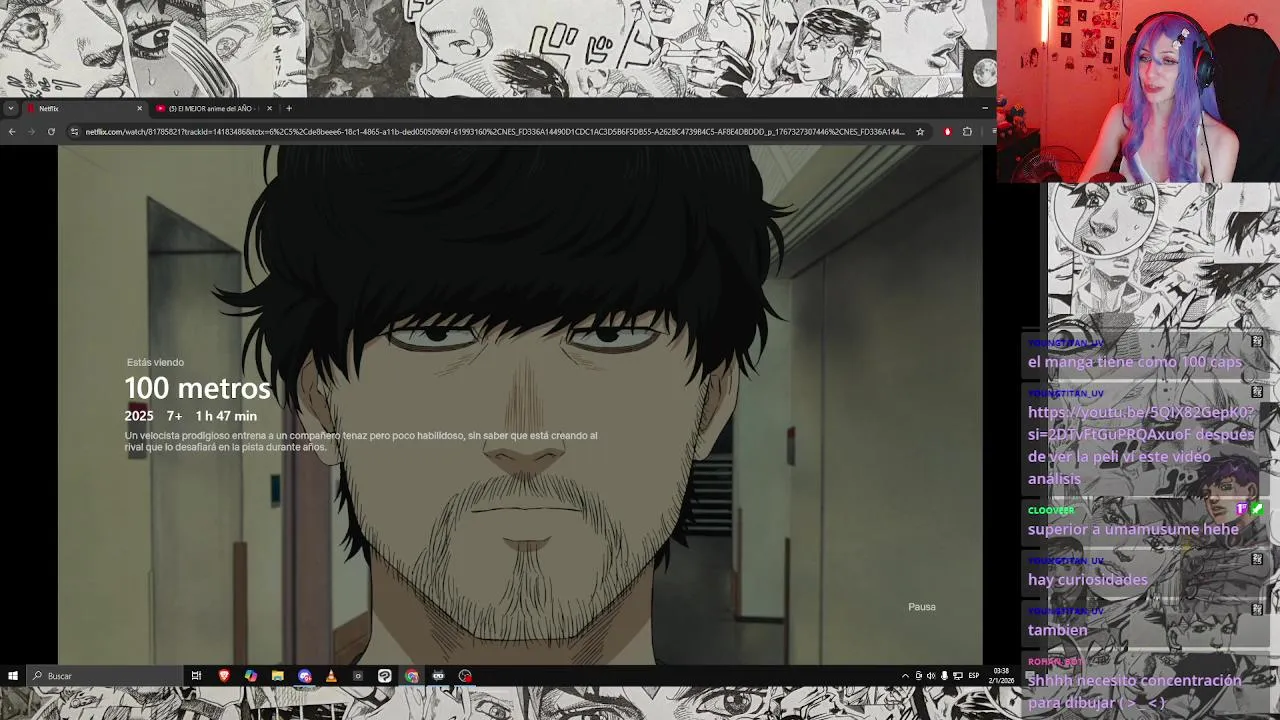Click the red extension icon in toolbar

point(947,131)
